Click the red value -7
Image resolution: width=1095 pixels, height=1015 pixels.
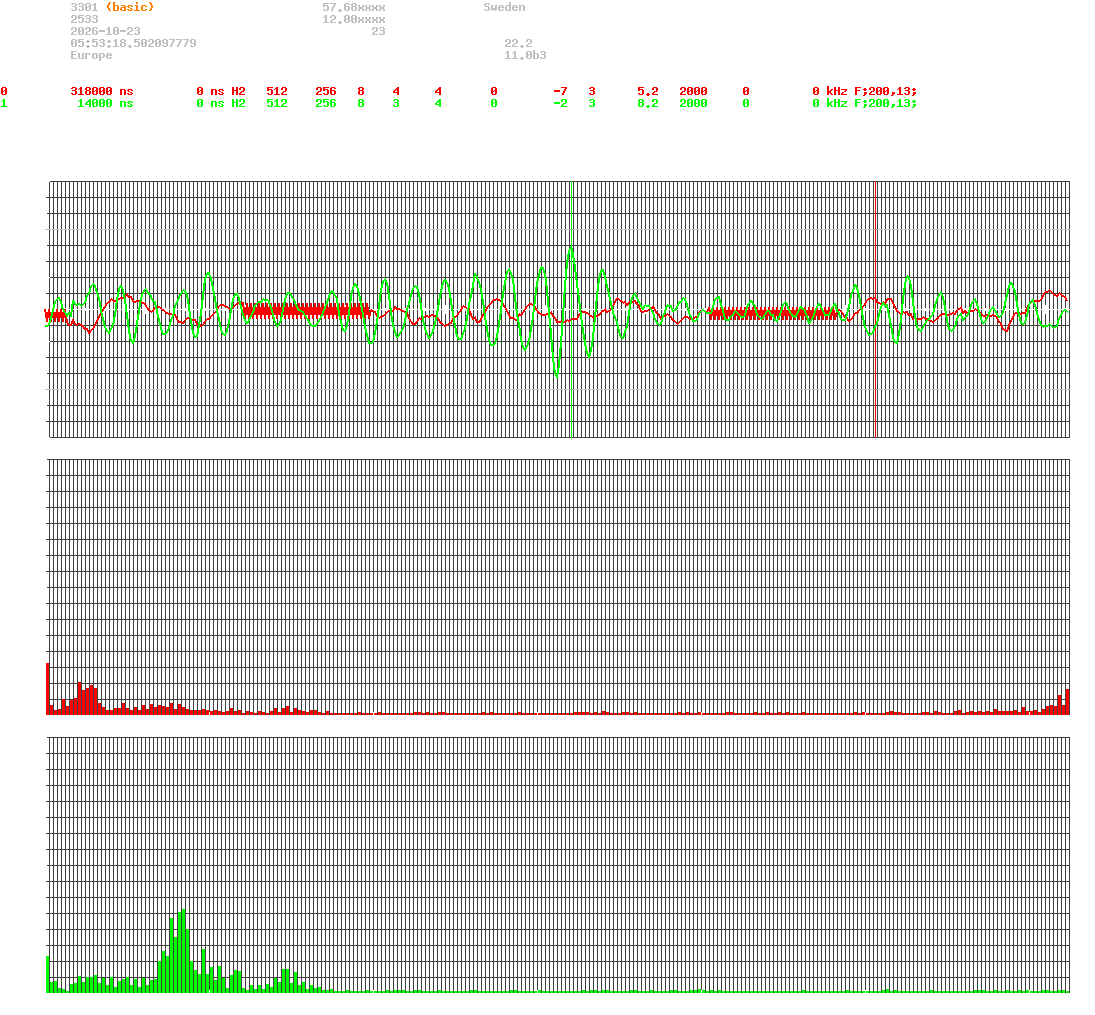[560, 92]
